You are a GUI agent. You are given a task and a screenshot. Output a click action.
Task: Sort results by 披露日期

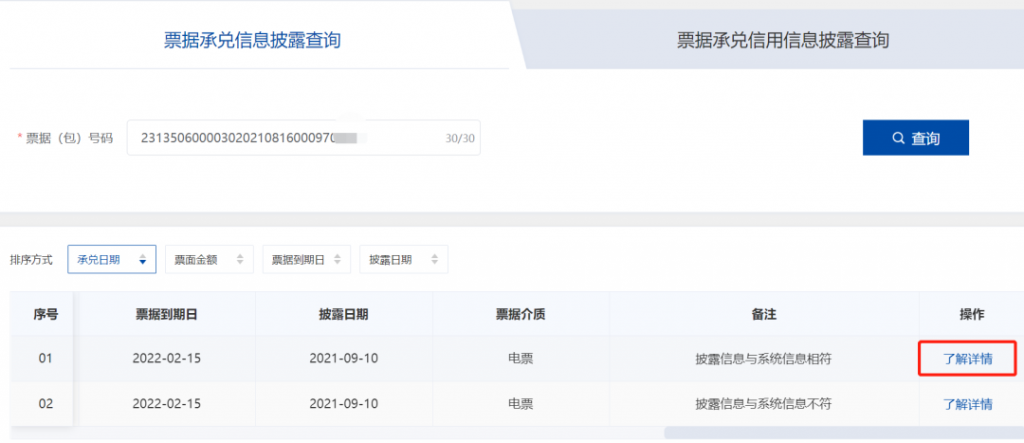[404, 259]
